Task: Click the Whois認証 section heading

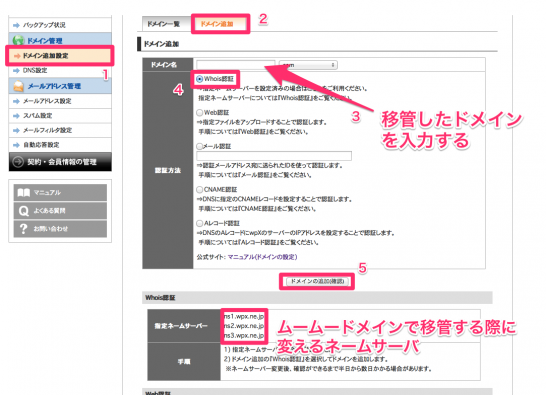Action: coord(160,298)
